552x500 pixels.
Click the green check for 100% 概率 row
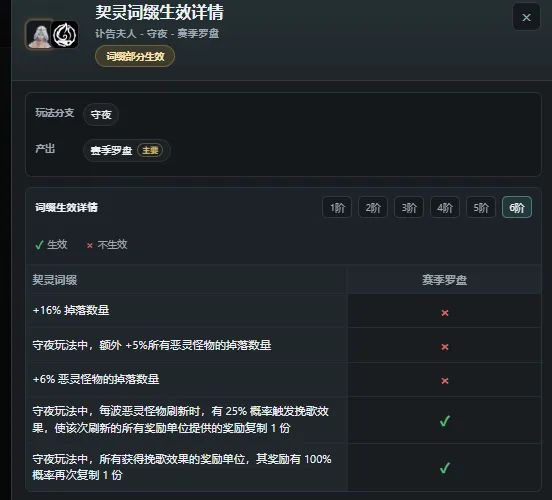coord(445,468)
